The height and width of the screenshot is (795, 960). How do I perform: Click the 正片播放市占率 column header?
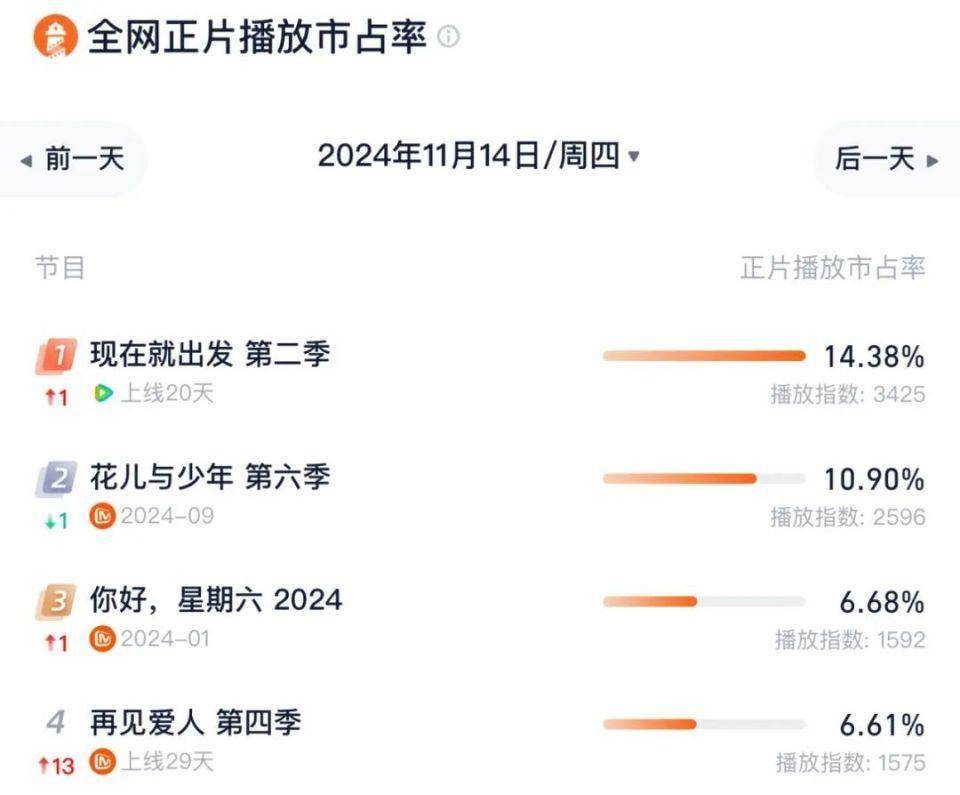point(833,268)
